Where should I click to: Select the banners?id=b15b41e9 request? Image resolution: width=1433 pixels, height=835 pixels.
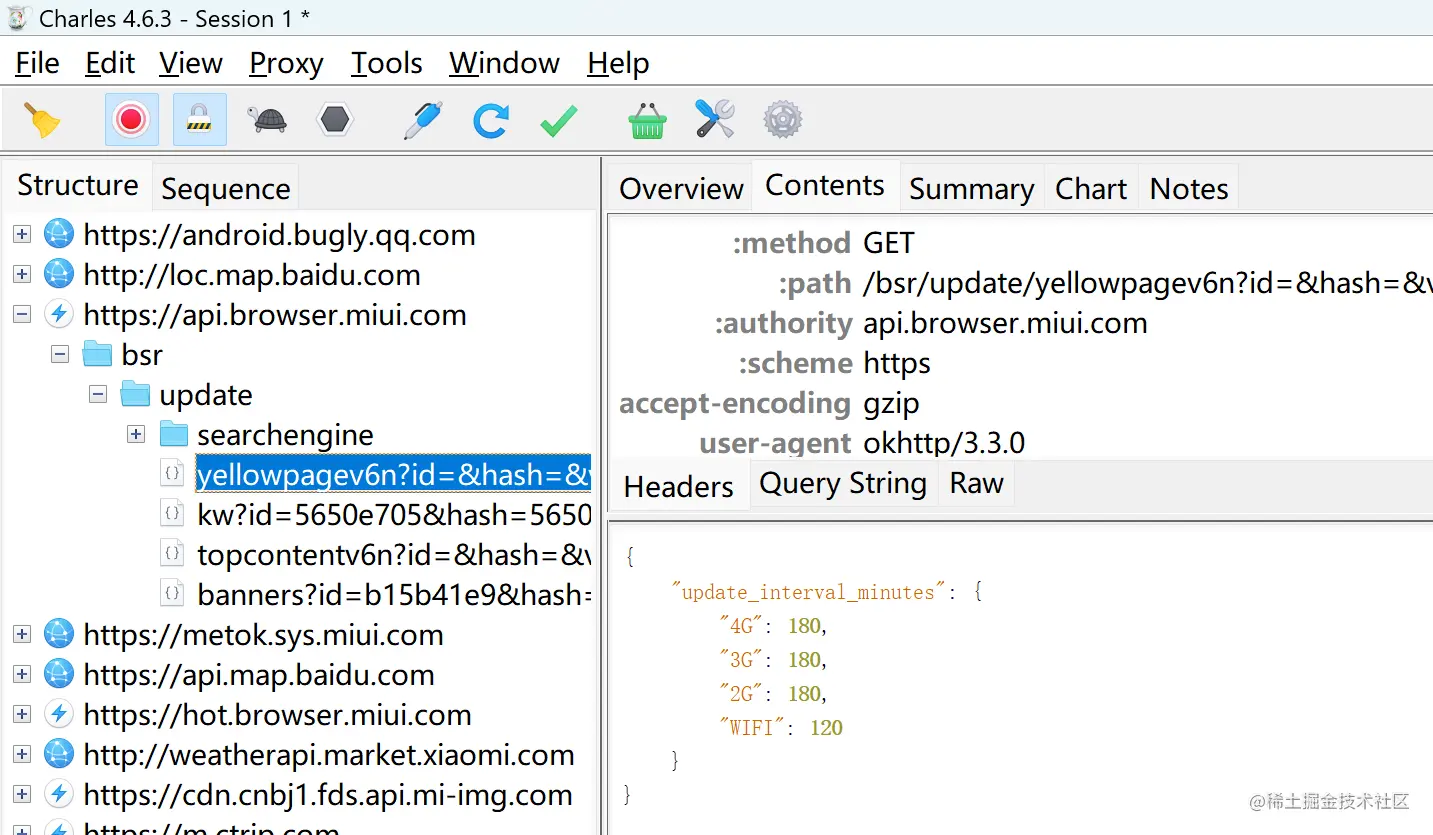coord(394,595)
